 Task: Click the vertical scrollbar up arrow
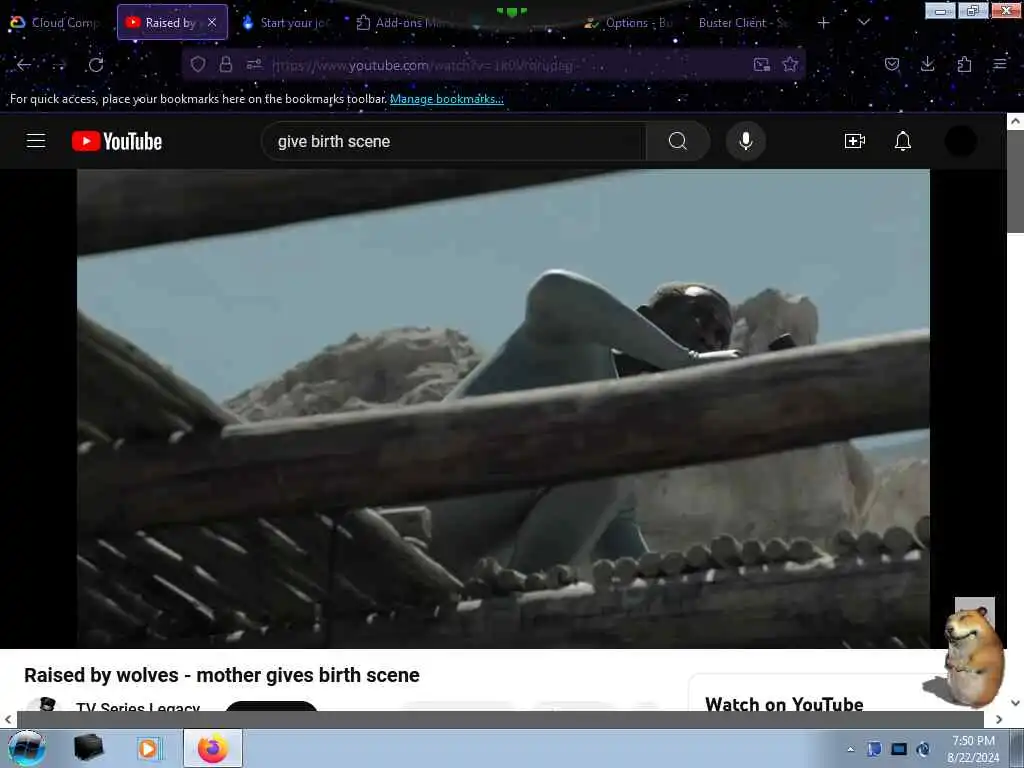pyautogui.click(x=1015, y=121)
